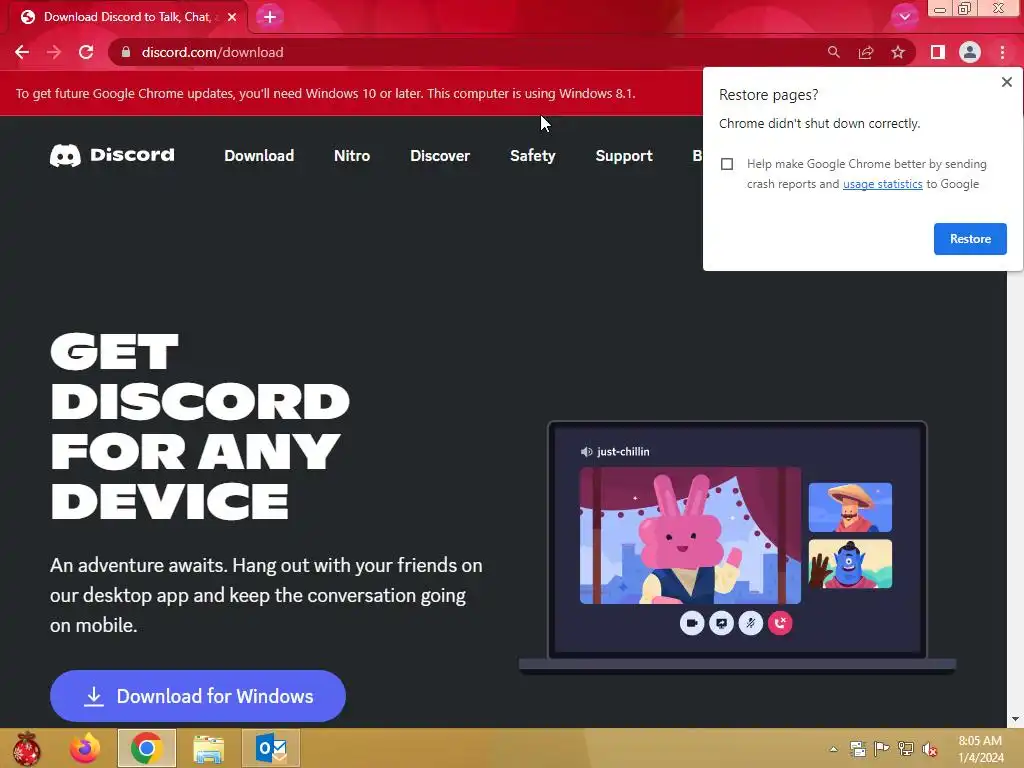This screenshot has height=768, width=1024.
Task: Open the Safety nav item
Action: click(x=533, y=155)
